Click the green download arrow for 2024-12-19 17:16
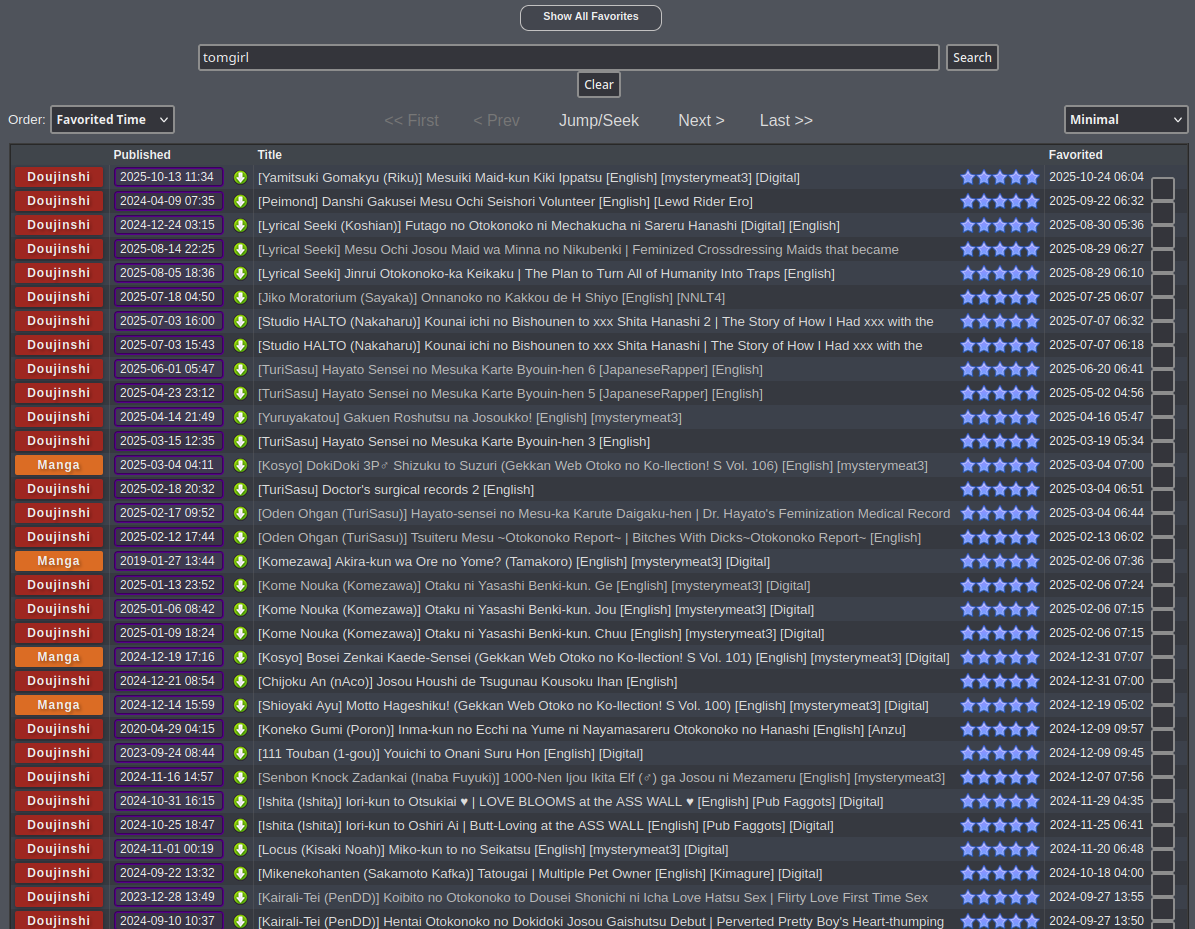Viewport: 1195px width, 929px height. [x=240, y=658]
